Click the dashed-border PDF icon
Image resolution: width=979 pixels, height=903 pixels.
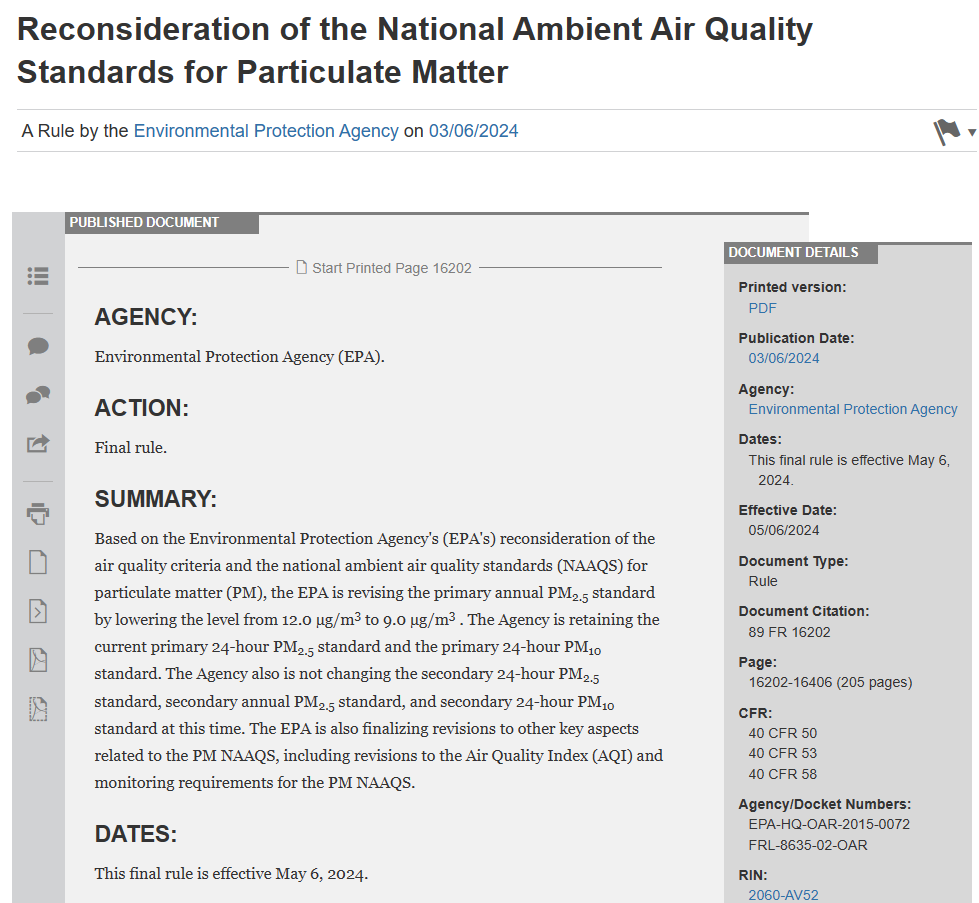pyautogui.click(x=38, y=709)
